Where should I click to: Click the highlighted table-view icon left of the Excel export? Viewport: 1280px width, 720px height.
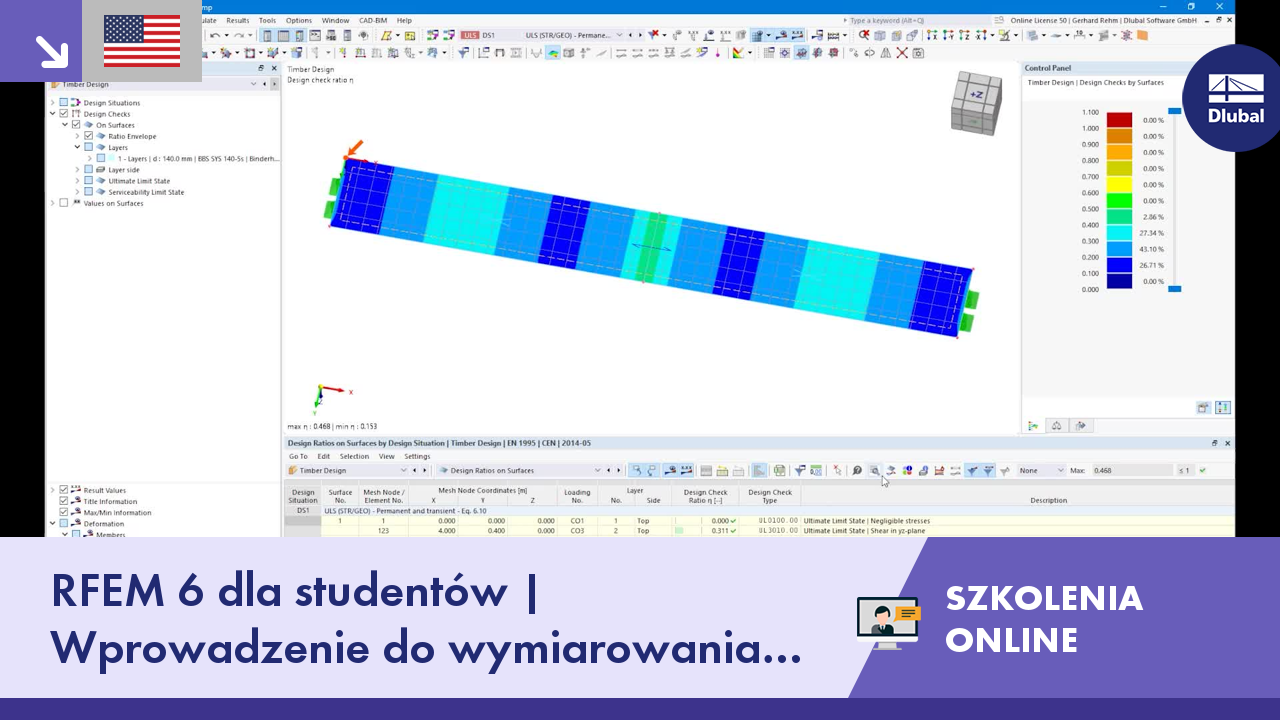[x=759, y=470]
